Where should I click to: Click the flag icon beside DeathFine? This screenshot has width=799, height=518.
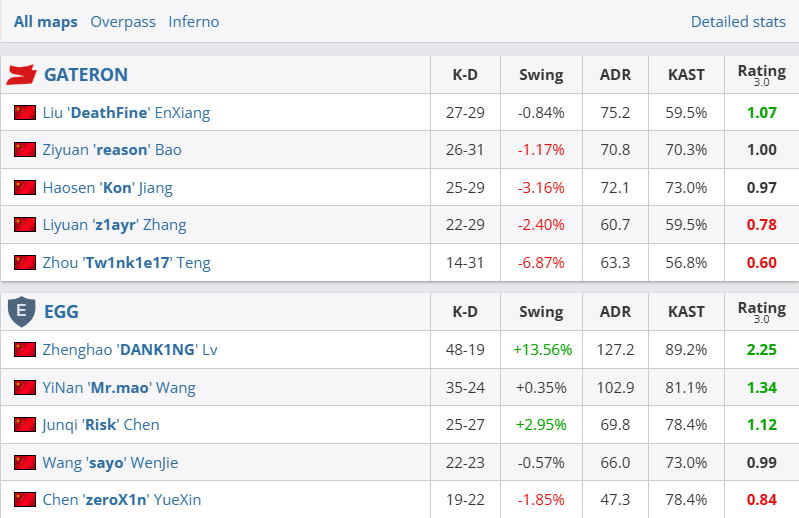pyautogui.click(x=25, y=113)
